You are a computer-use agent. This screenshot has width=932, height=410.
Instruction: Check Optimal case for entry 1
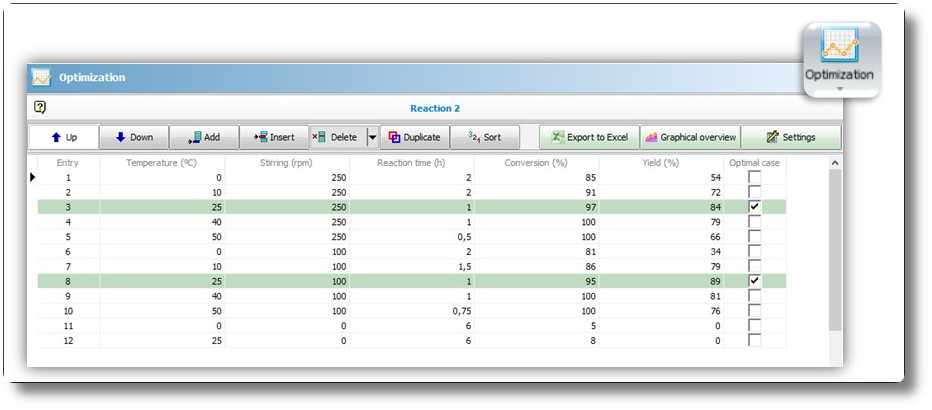[754, 177]
